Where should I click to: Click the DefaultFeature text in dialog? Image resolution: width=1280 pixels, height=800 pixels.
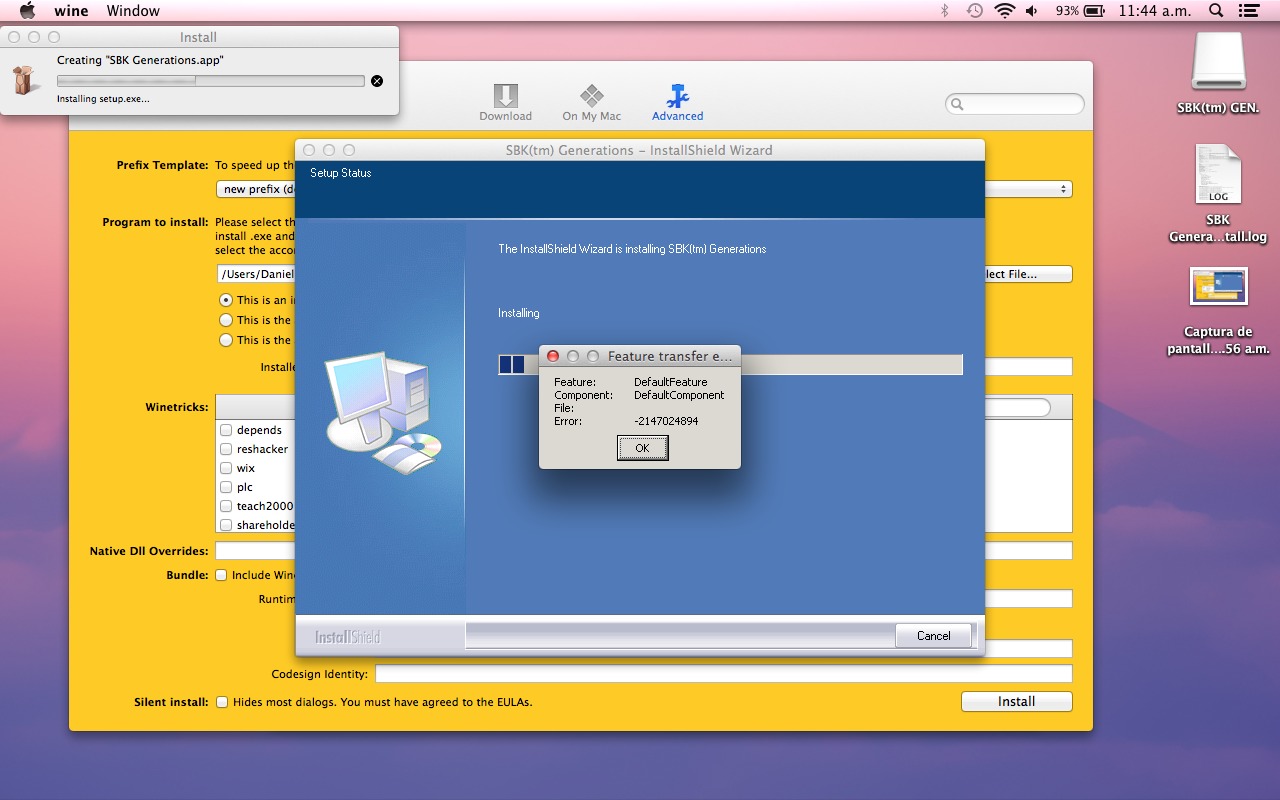point(670,382)
